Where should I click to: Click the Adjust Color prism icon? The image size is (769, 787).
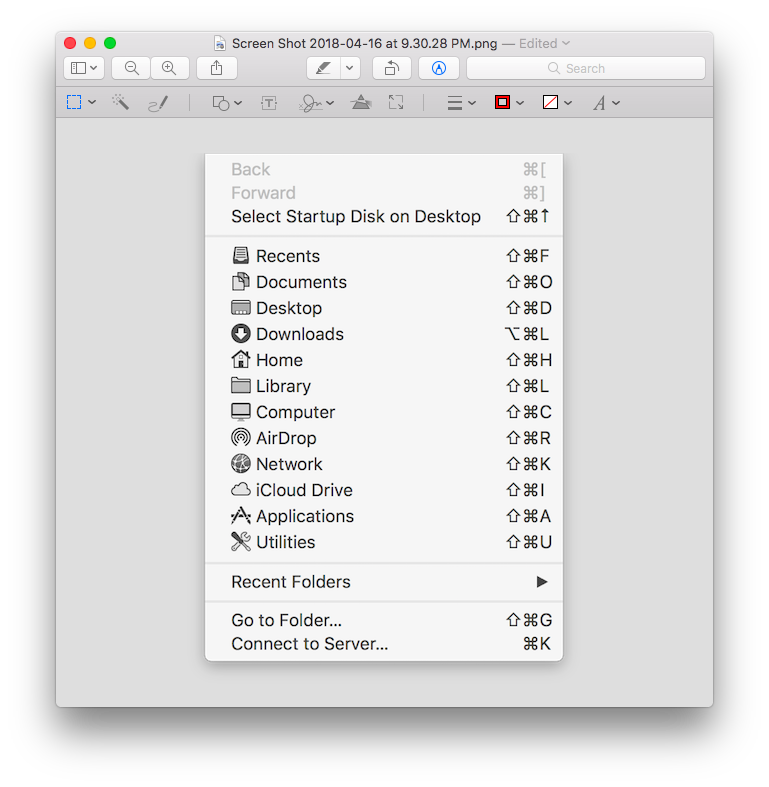point(361,102)
